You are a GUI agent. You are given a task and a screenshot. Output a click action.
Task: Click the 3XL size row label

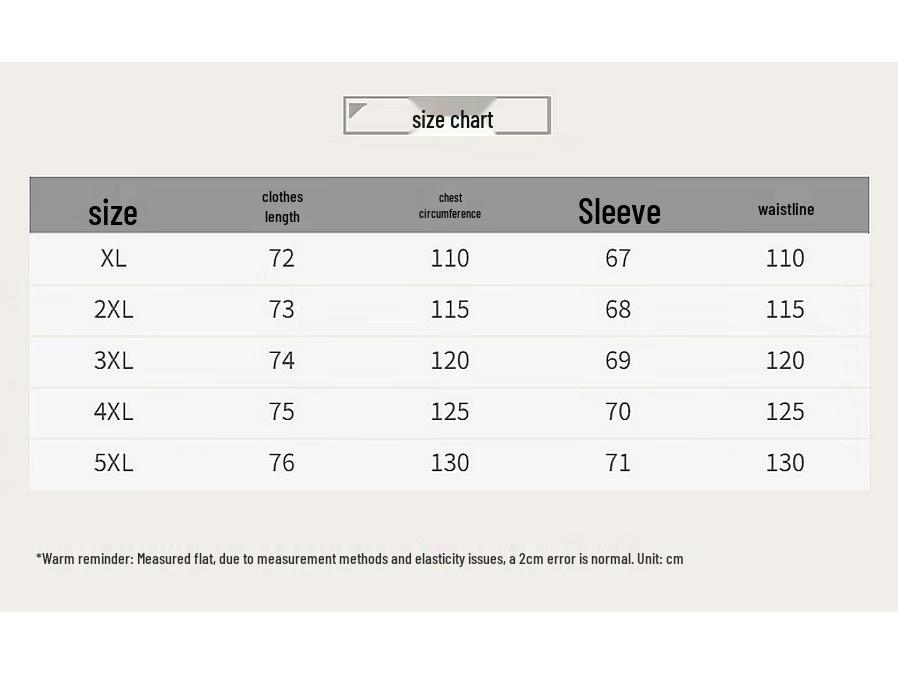[113, 360]
